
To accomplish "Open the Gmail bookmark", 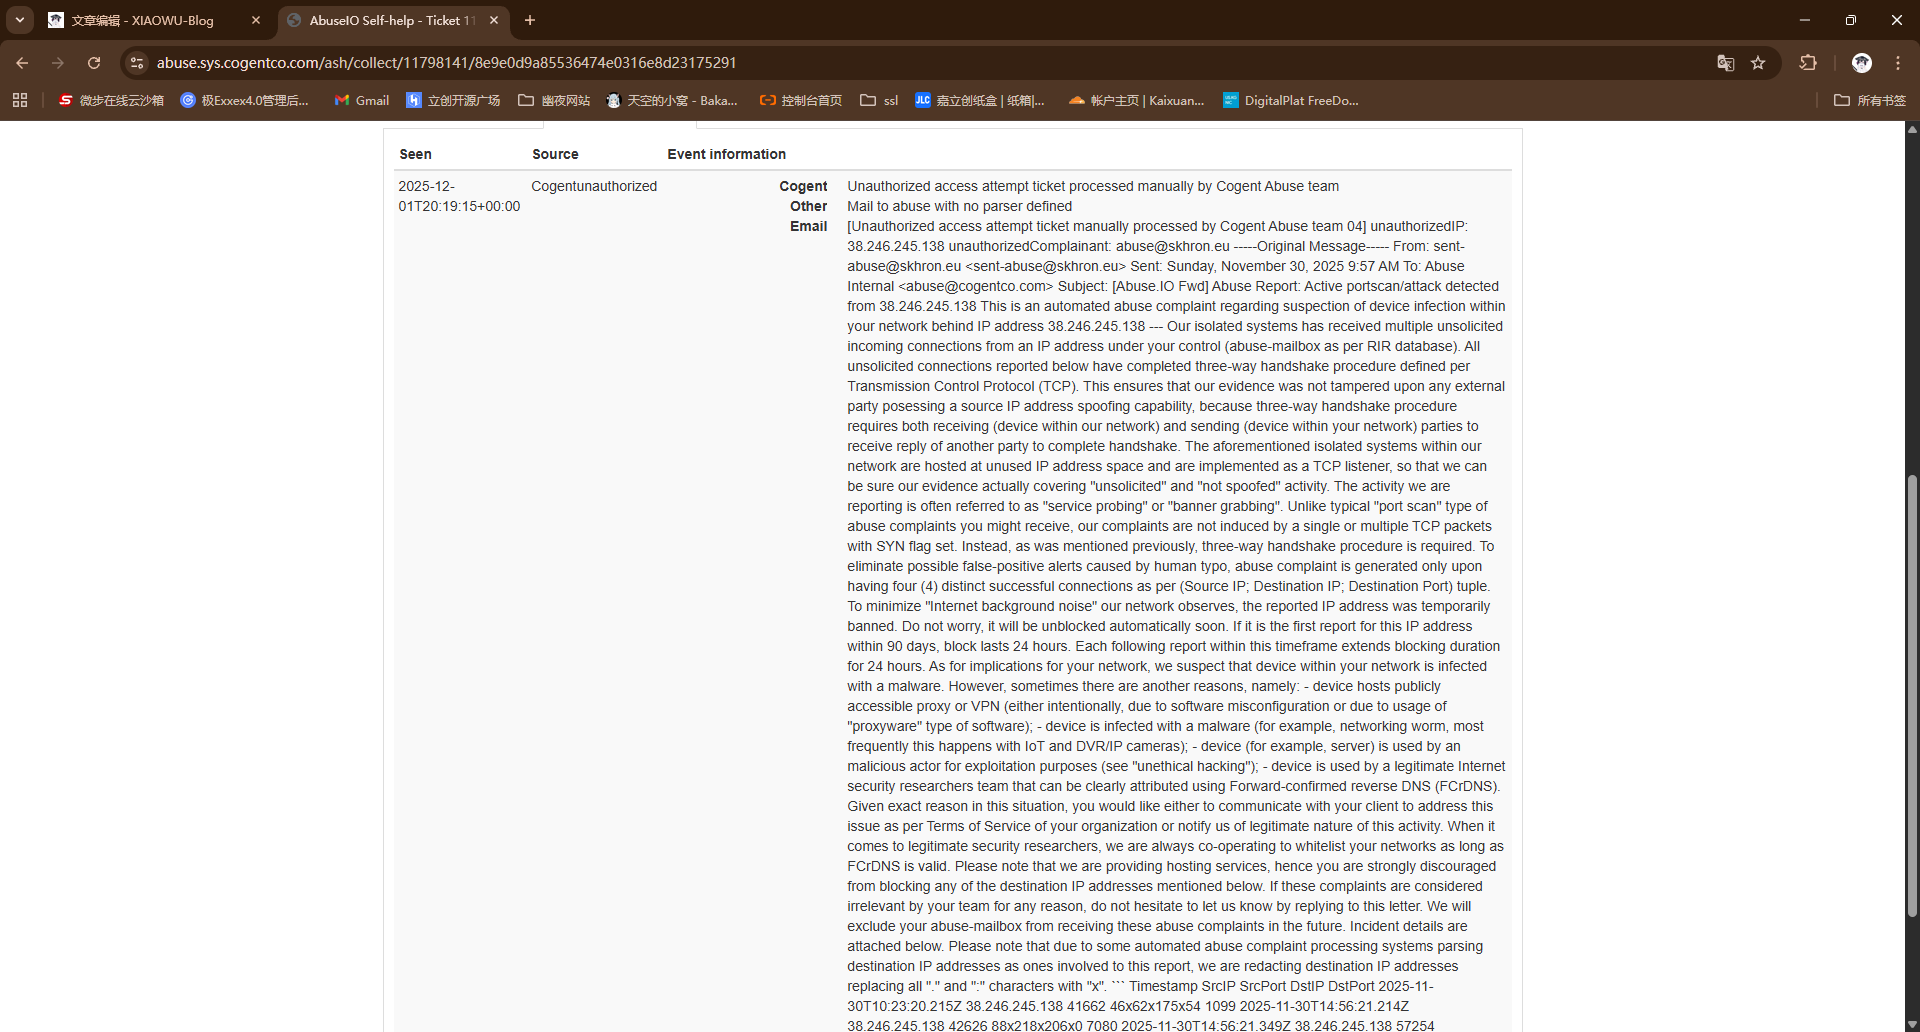I will coord(362,100).
